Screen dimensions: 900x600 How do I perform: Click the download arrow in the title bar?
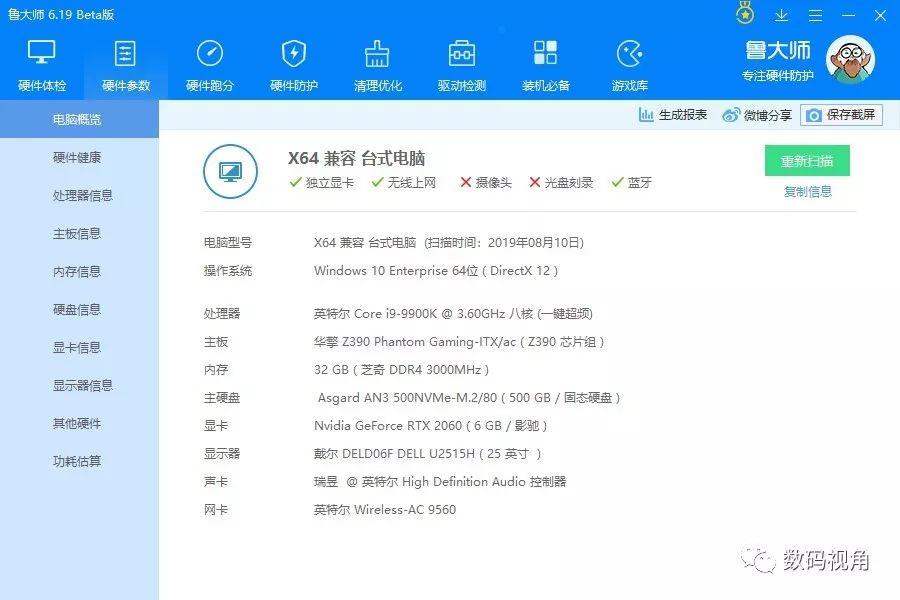pyautogui.click(x=781, y=15)
